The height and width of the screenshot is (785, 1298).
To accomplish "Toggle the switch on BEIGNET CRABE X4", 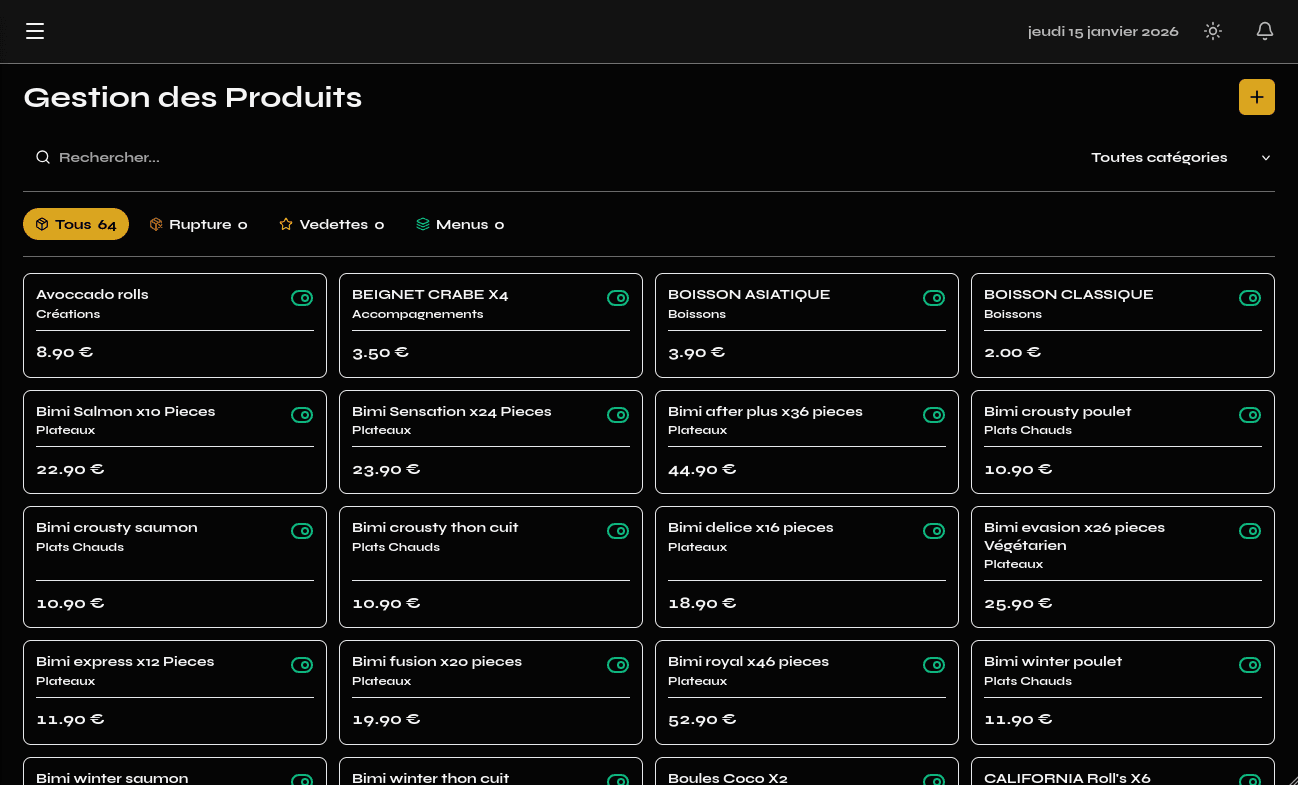I will pos(618,297).
